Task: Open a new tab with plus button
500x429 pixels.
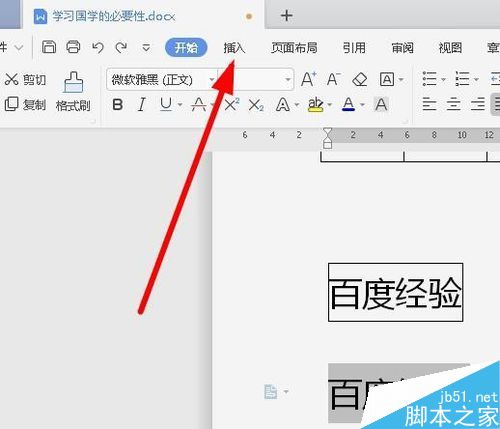Action: click(x=286, y=16)
